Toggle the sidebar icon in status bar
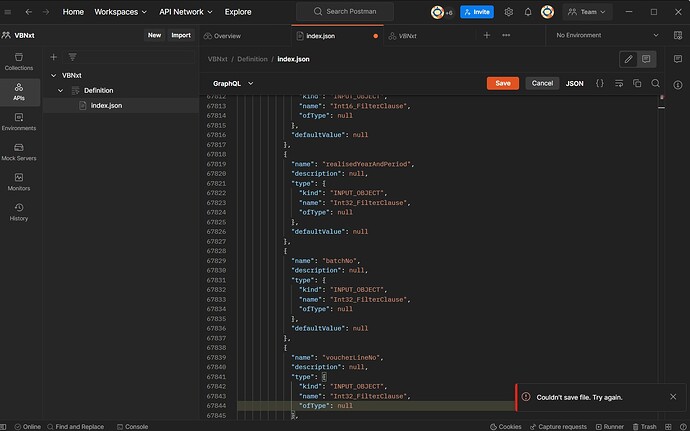 (3, 427)
